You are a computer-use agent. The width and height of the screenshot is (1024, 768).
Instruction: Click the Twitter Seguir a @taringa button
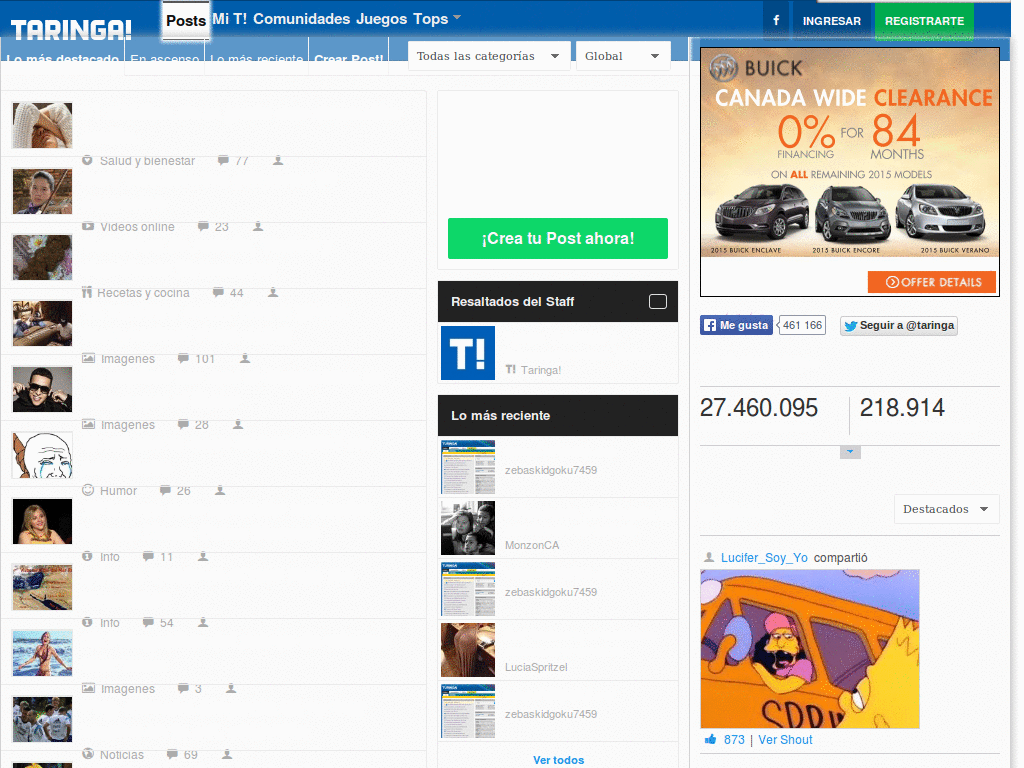tap(898, 325)
